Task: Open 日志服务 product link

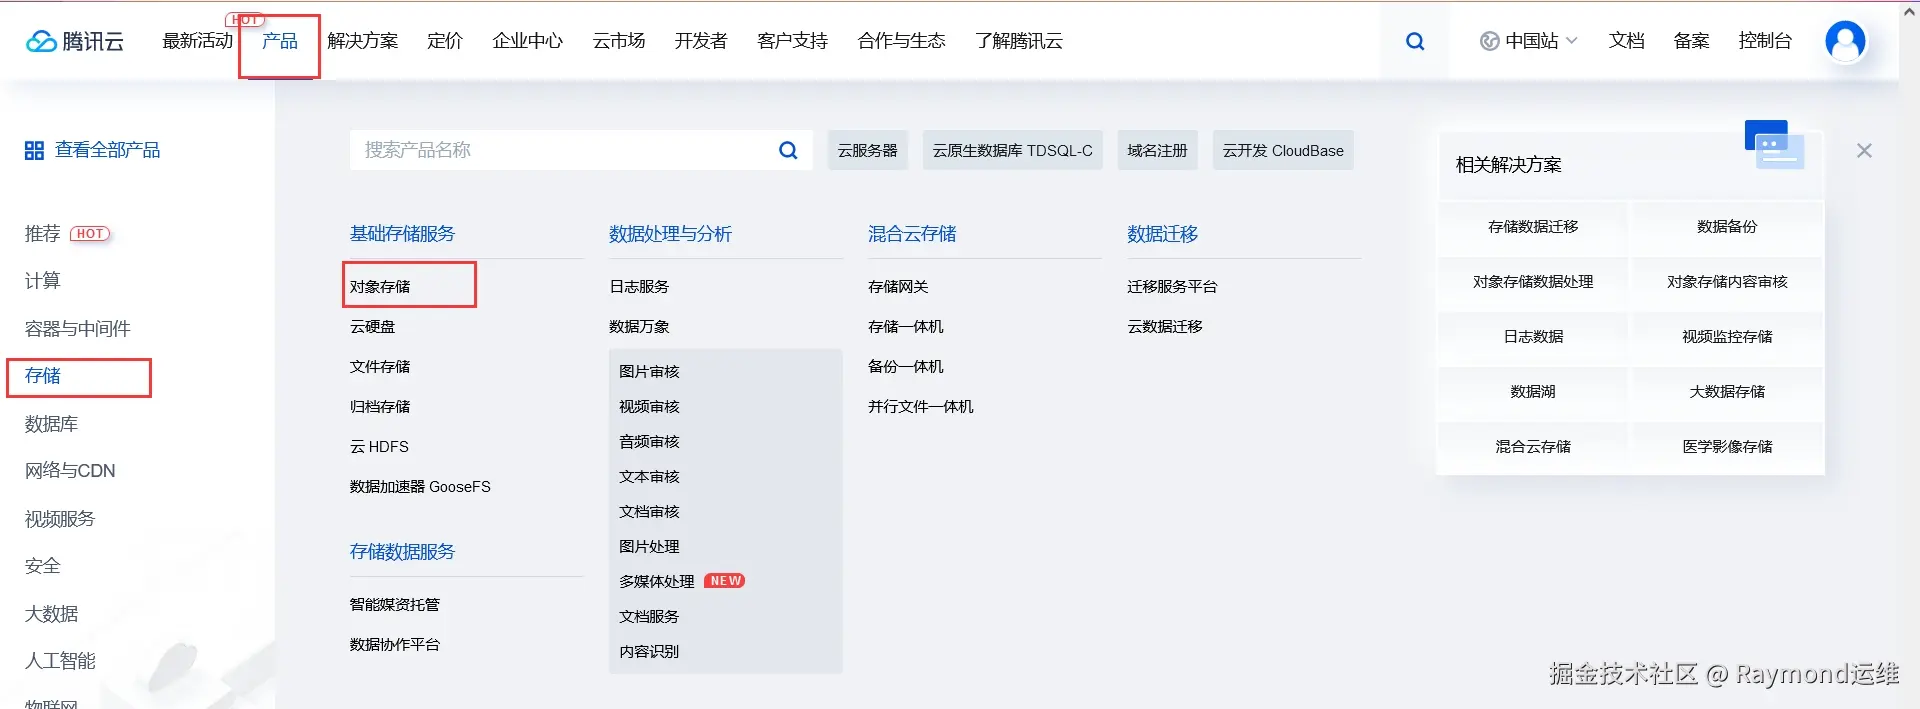Action: [x=639, y=287]
